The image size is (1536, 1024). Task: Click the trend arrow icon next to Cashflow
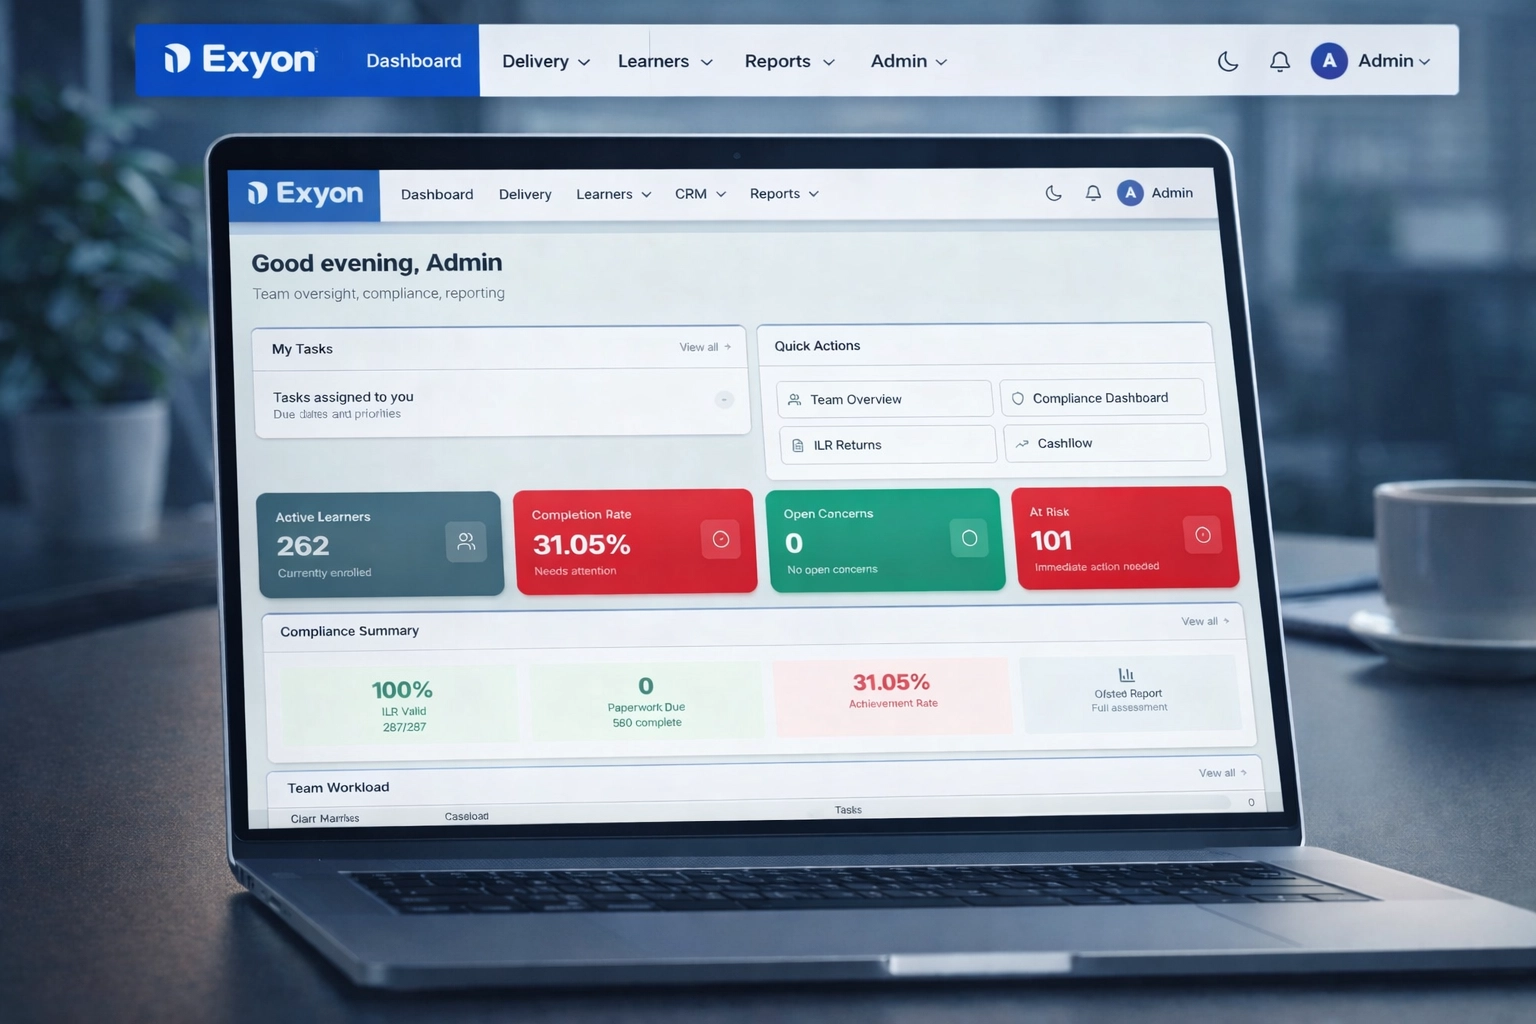pyautogui.click(x=1021, y=442)
